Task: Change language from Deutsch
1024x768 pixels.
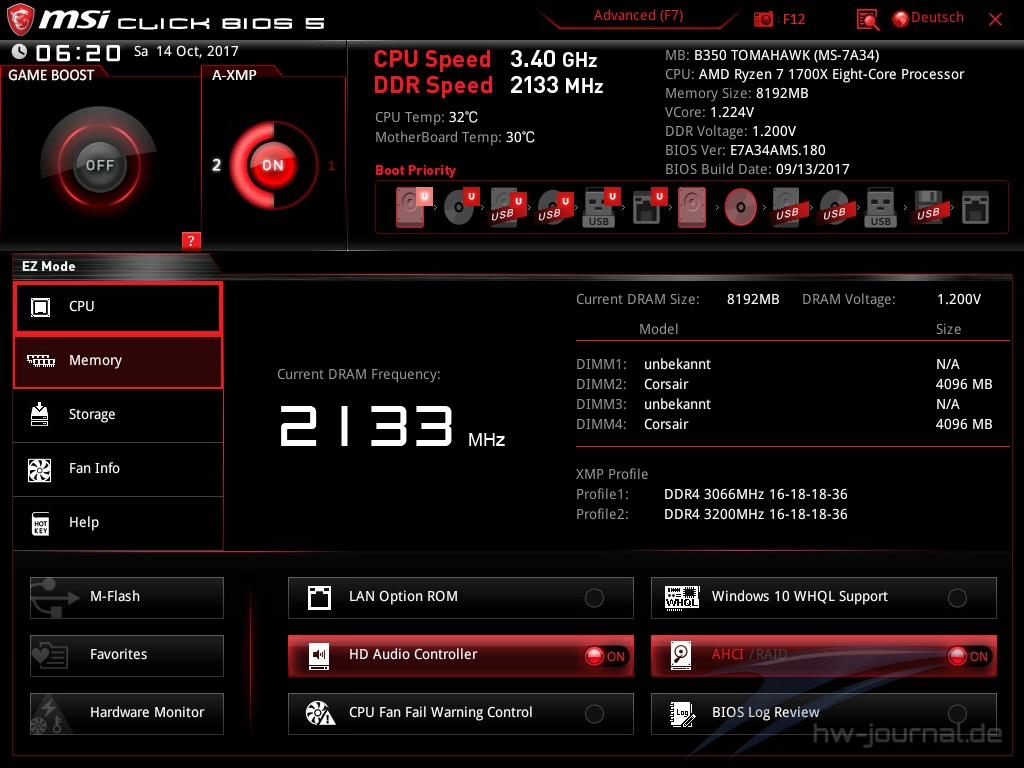Action: (x=937, y=18)
